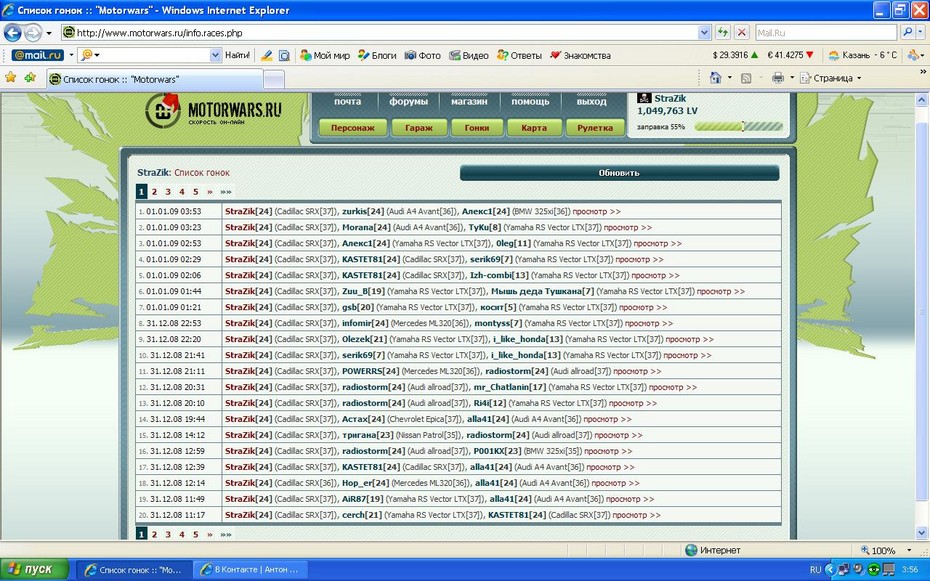930x581 pixels.
Task: Open Знакомства from the Mail.ru toolbar
Action: pyautogui.click(x=580, y=55)
